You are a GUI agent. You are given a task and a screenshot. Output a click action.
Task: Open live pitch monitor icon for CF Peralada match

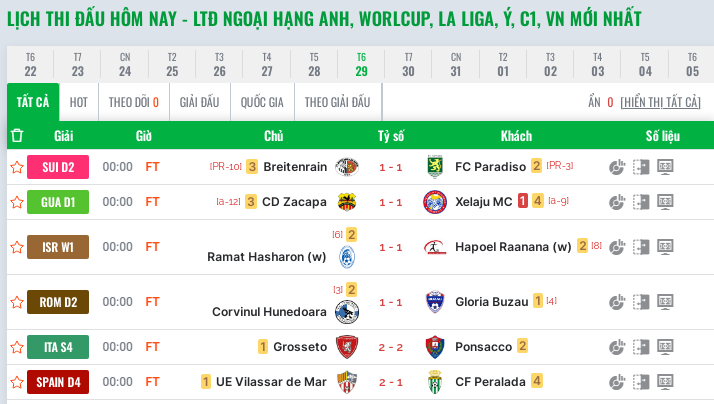tap(665, 381)
